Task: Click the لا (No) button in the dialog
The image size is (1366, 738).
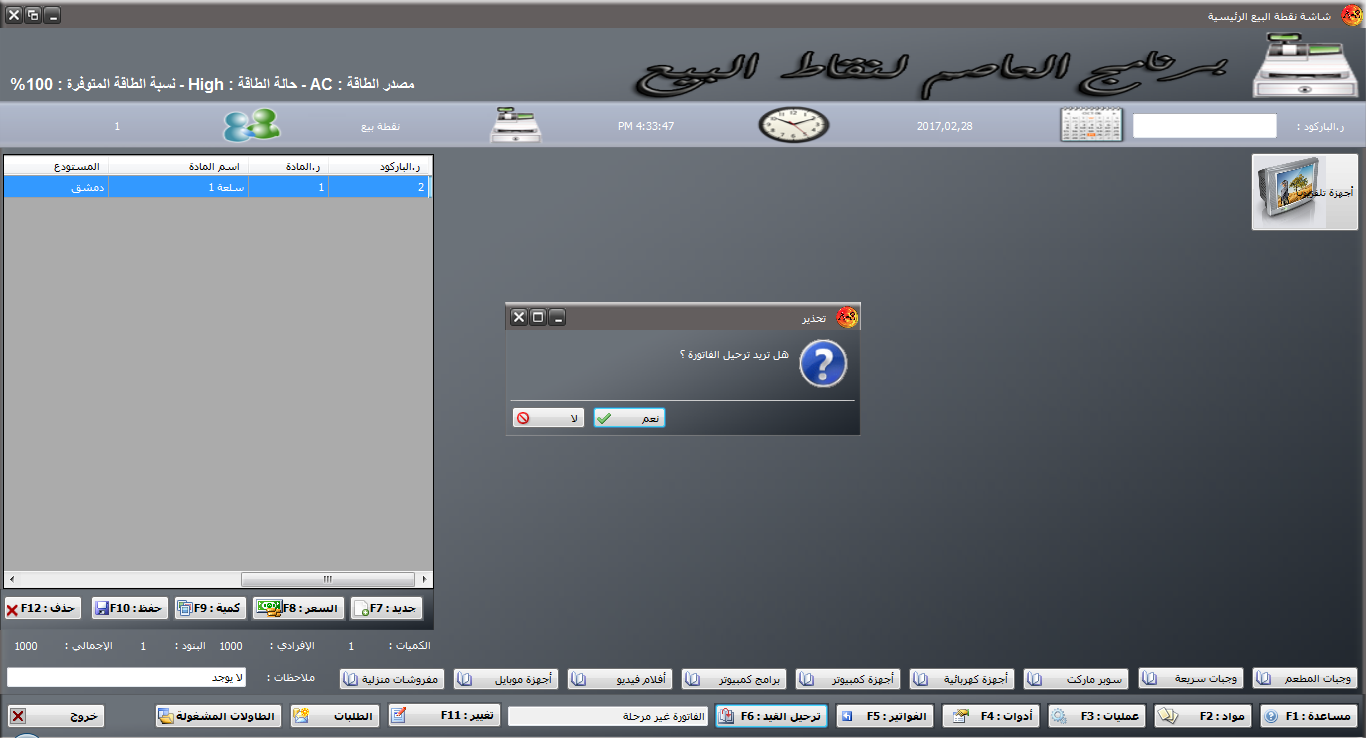Action: [x=548, y=418]
